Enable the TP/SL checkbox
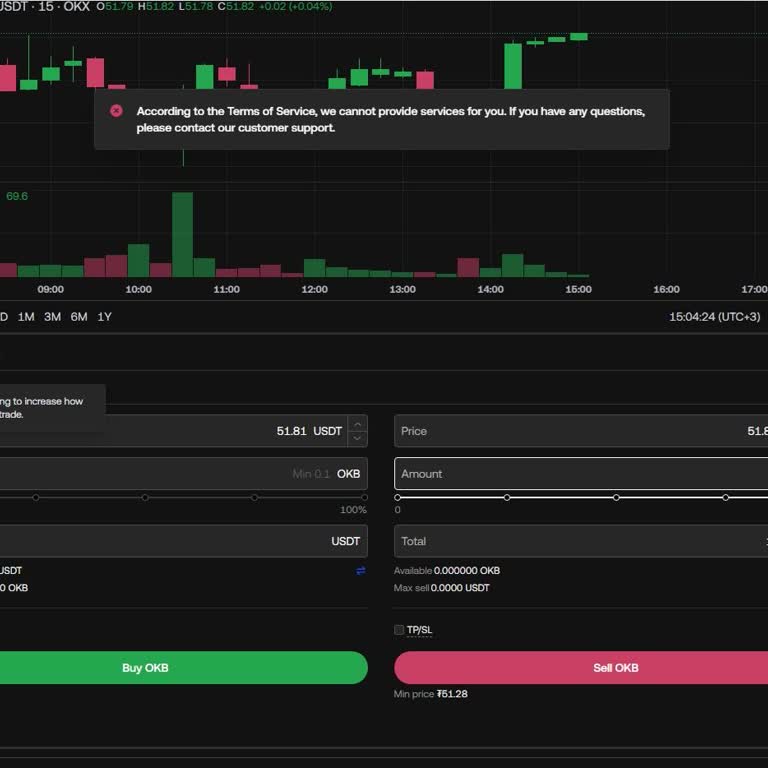This screenshot has width=768, height=768. click(x=399, y=630)
